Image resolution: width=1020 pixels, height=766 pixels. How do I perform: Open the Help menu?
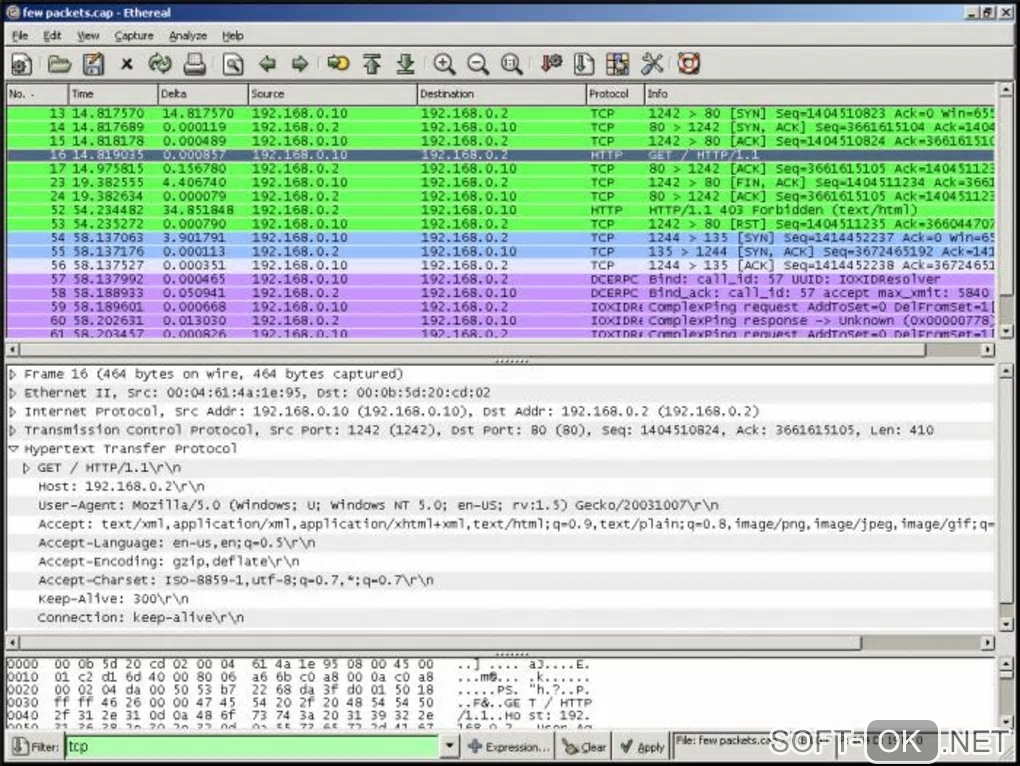click(x=233, y=36)
